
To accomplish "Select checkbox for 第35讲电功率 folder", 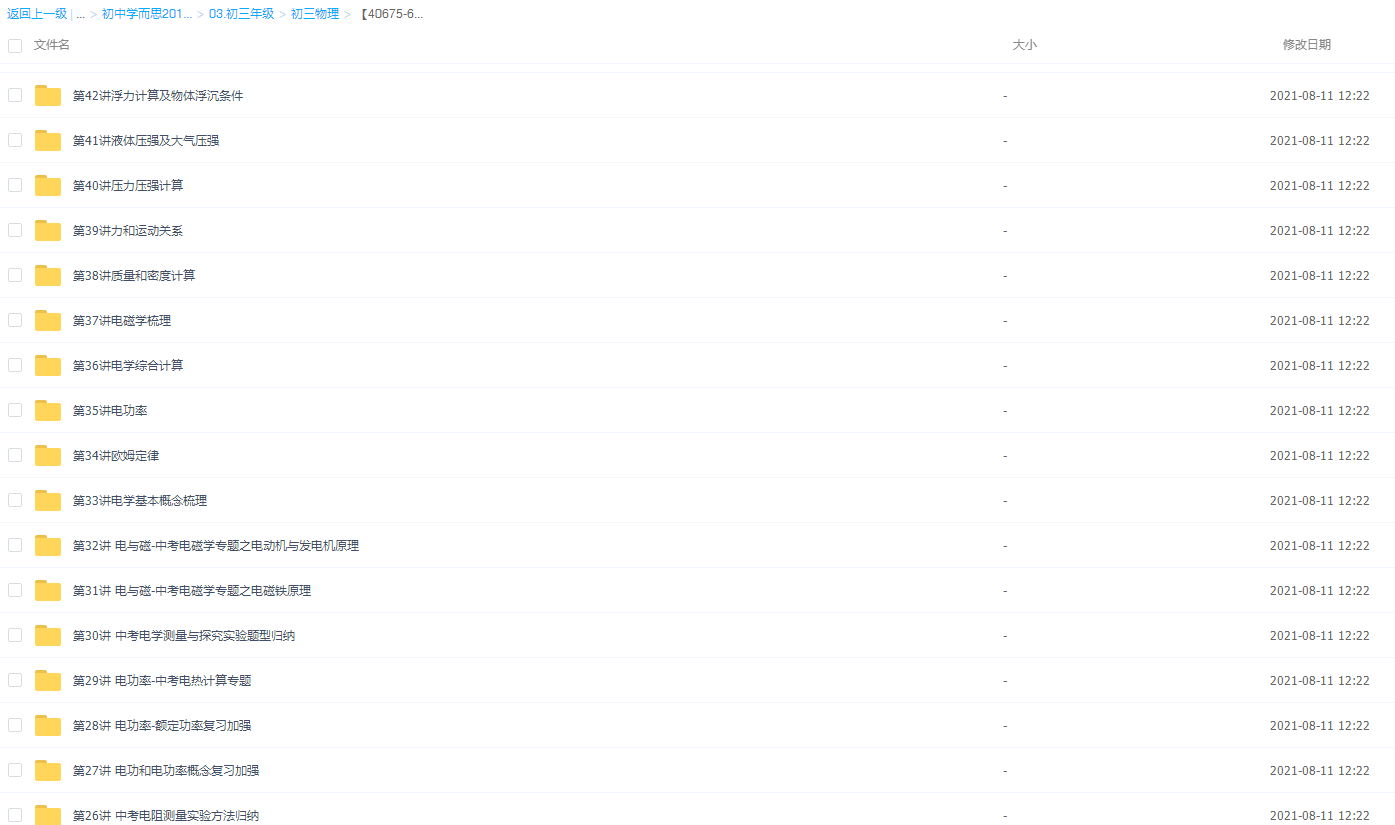I will (15, 410).
